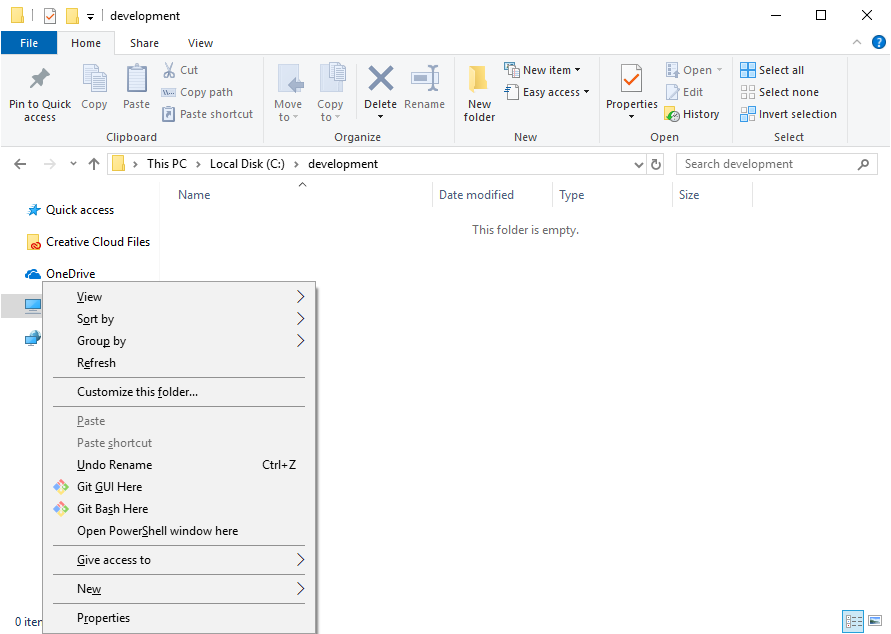Sort by the Type column header
Viewport: 891px width, 634px height.
pos(571,195)
